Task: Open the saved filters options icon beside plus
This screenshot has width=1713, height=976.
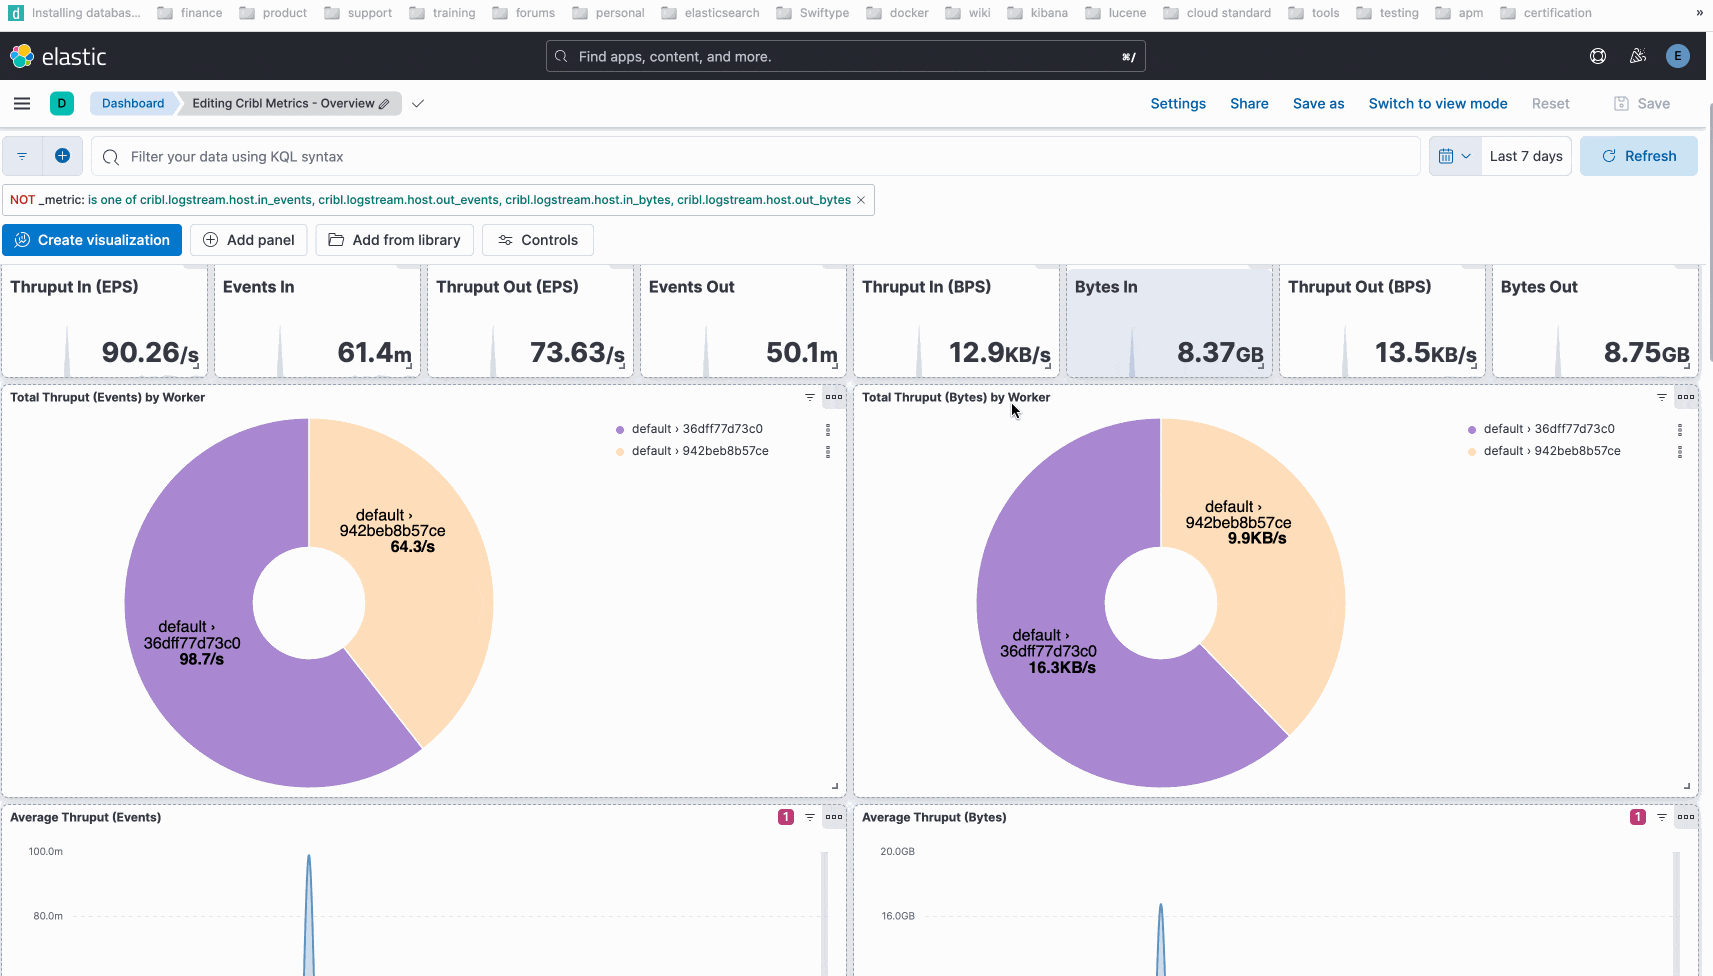Action: click(22, 155)
